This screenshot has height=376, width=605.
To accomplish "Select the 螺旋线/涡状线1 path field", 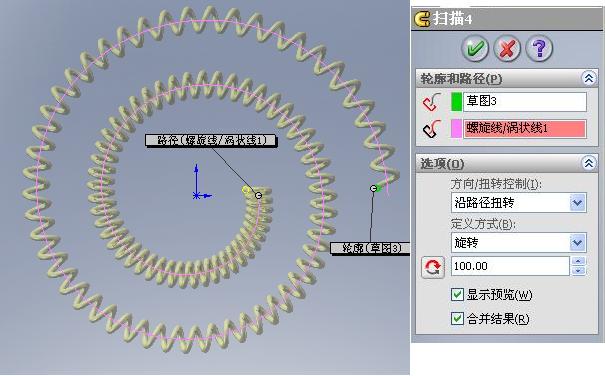I will tap(525, 129).
